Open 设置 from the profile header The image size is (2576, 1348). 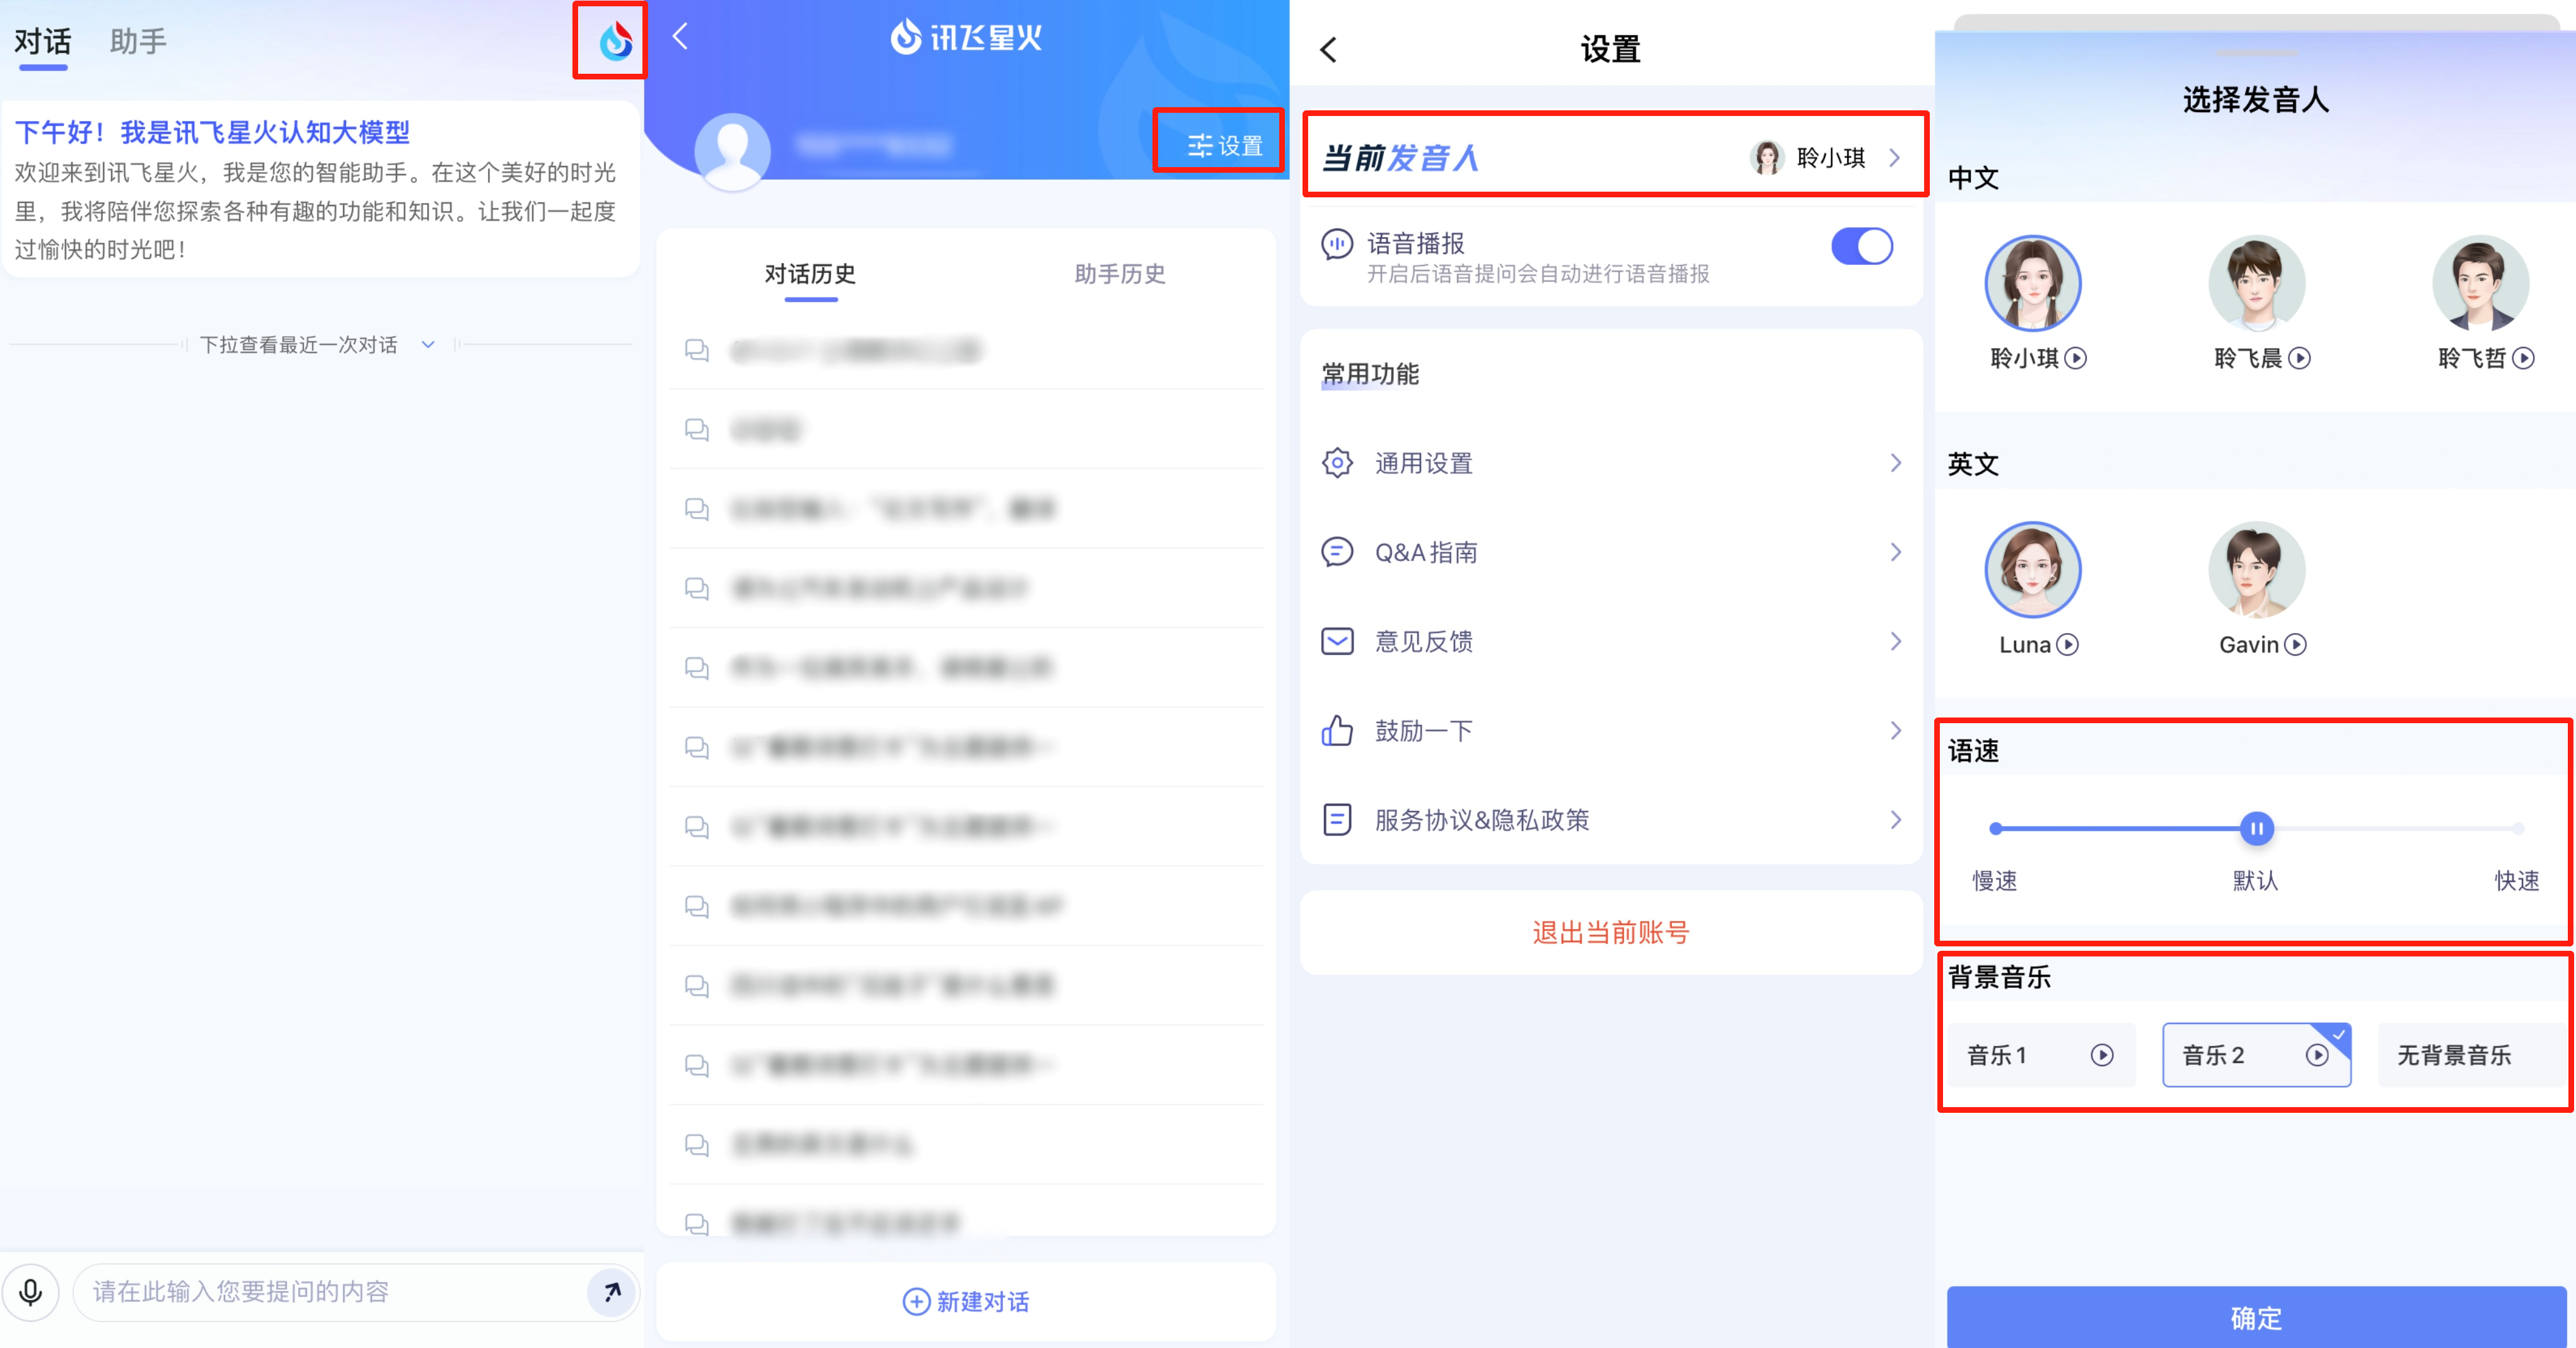[1225, 146]
